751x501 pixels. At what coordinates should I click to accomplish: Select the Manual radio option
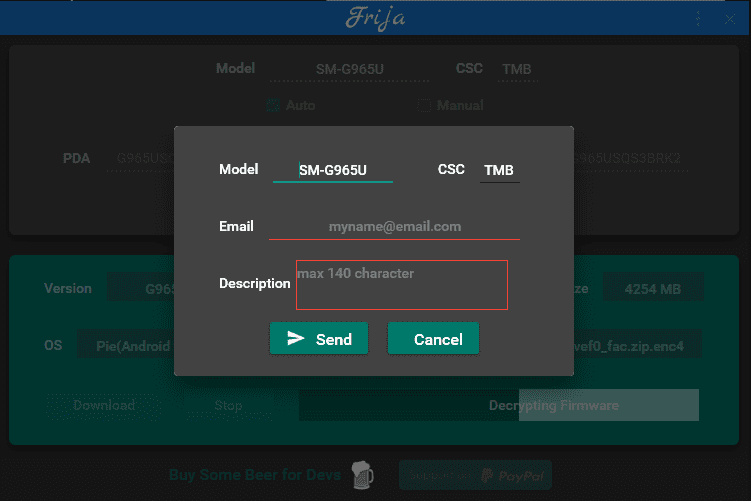tap(424, 105)
